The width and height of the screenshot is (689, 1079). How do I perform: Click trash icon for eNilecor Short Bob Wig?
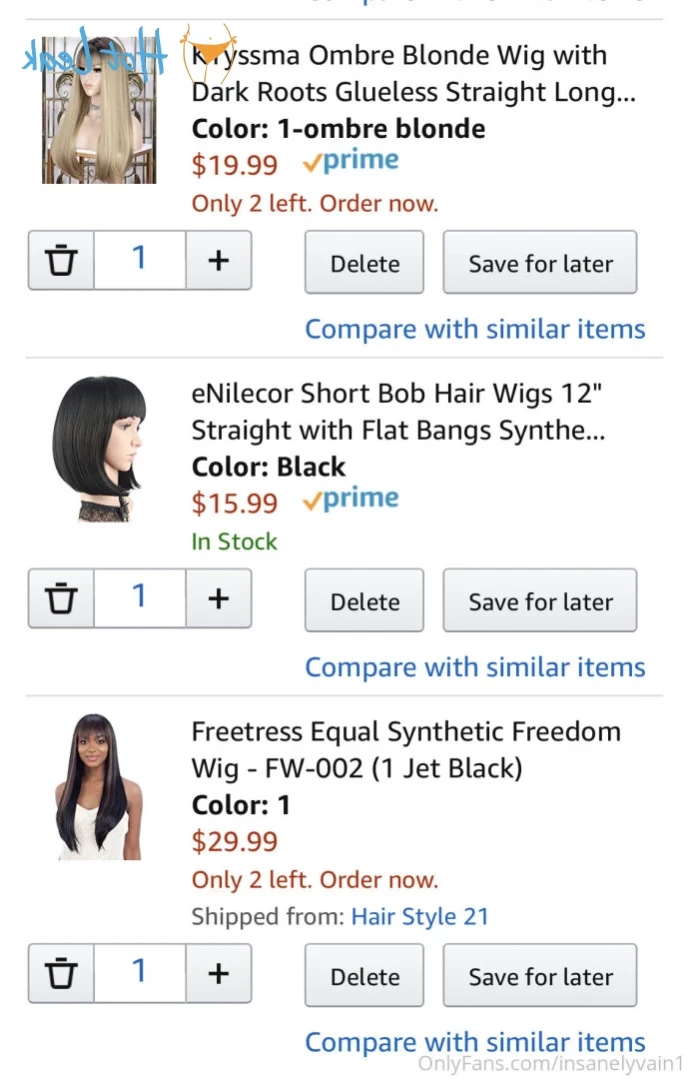click(x=61, y=599)
